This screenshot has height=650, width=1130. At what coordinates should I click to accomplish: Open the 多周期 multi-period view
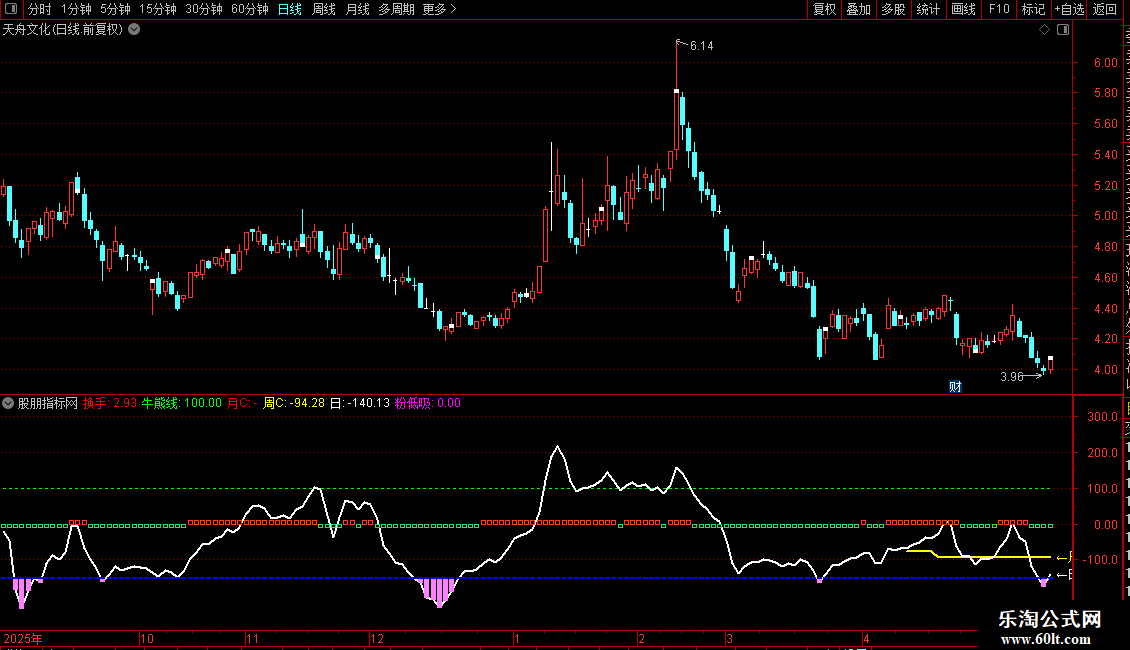pyautogui.click(x=396, y=9)
